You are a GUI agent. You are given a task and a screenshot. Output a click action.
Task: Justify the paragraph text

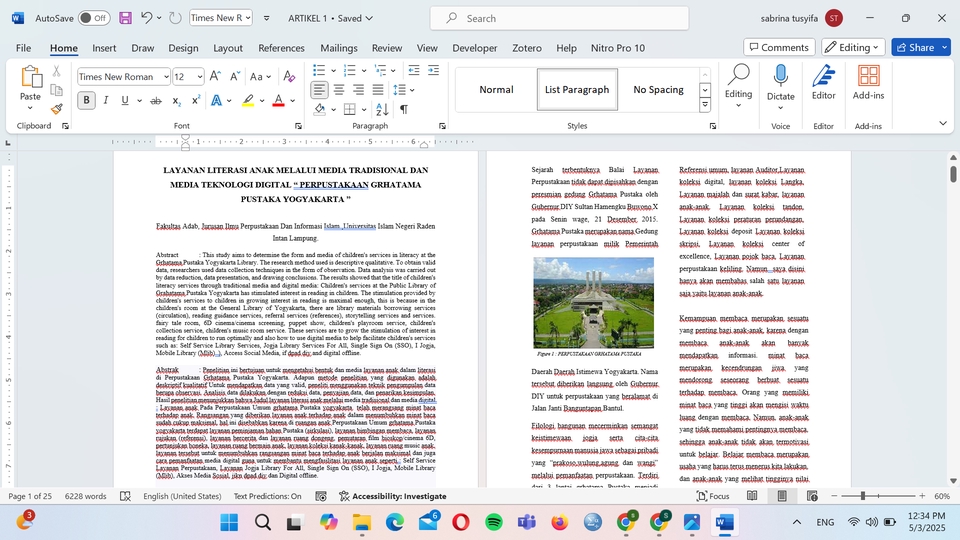pyautogui.click(x=378, y=90)
